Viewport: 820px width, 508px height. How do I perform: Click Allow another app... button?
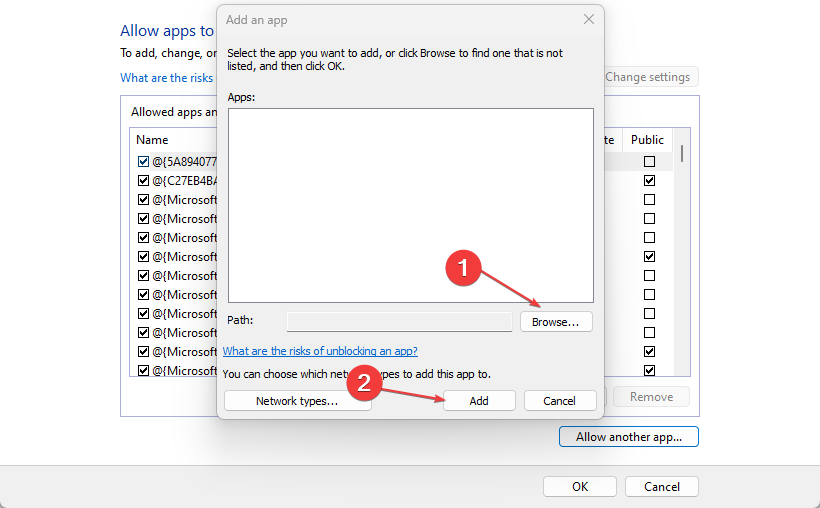coord(629,437)
